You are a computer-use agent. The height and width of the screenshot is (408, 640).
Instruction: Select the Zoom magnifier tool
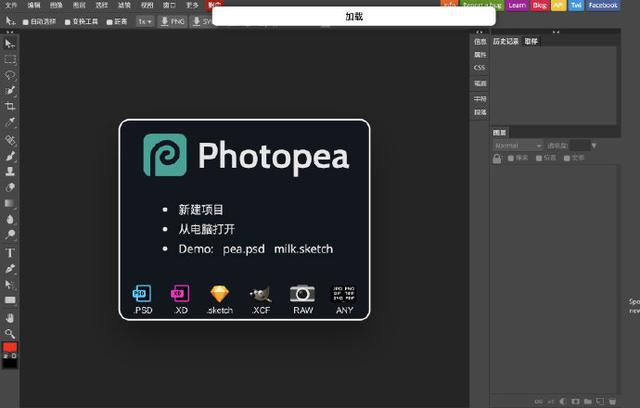pyautogui.click(x=10, y=334)
